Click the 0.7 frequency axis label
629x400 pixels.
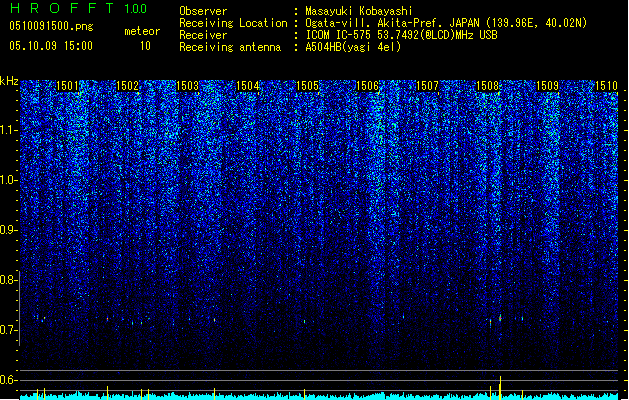tap(8, 330)
